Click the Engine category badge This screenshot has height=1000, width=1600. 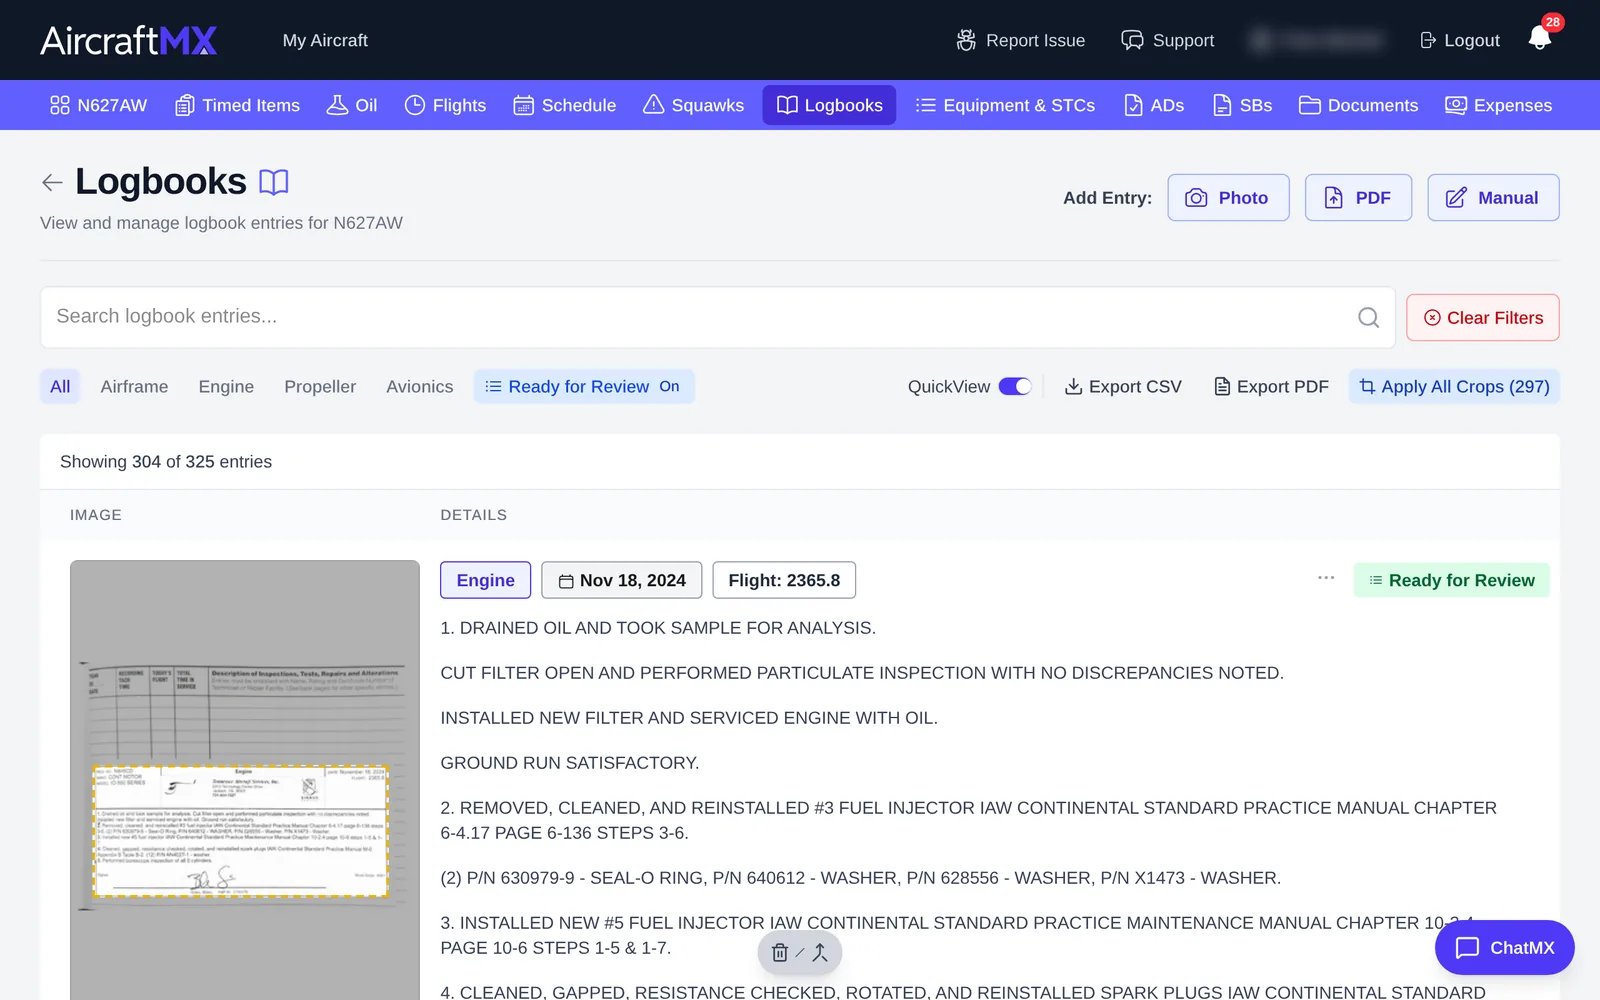point(486,580)
